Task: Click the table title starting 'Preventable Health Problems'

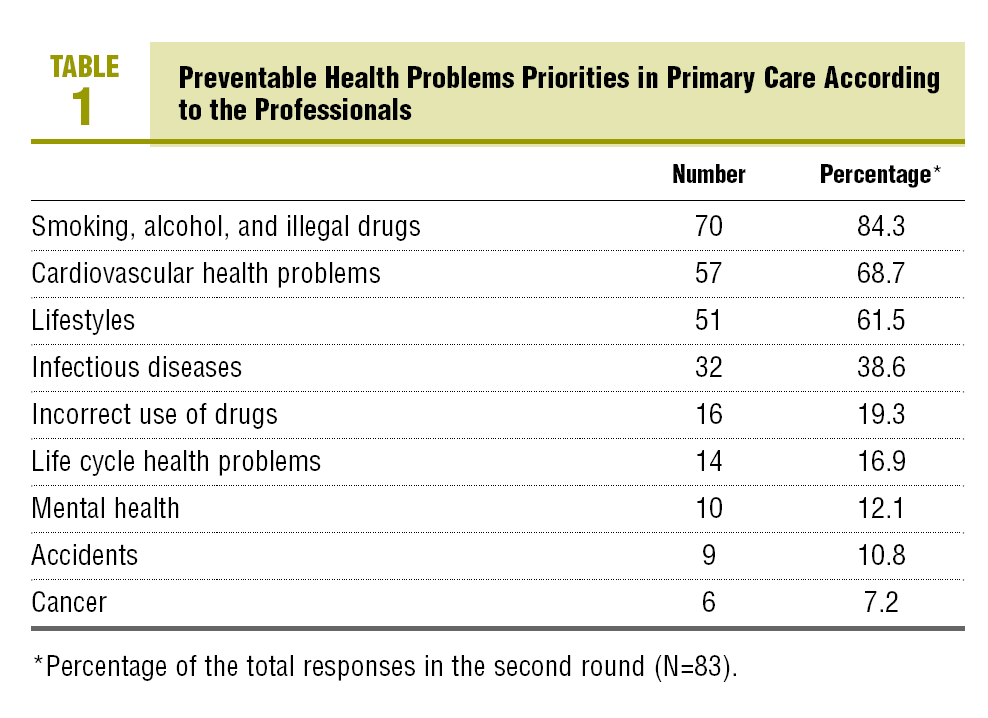Action: tap(558, 93)
